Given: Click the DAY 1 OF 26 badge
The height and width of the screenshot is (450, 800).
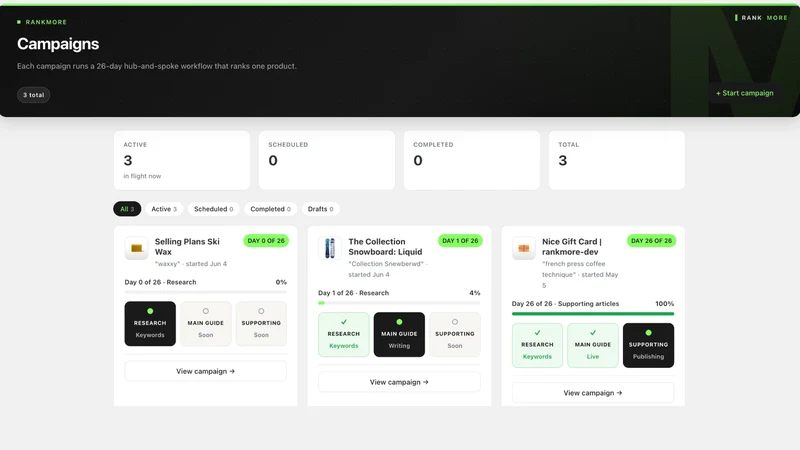Looking at the screenshot, I should click(460, 241).
